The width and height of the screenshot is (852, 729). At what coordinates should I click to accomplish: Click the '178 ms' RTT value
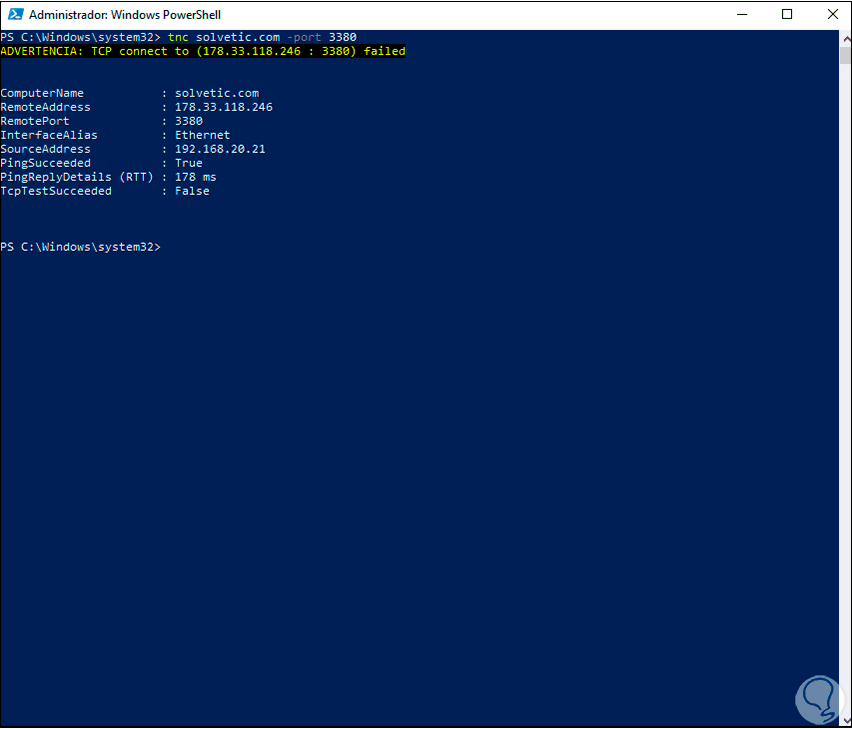(x=196, y=177)
